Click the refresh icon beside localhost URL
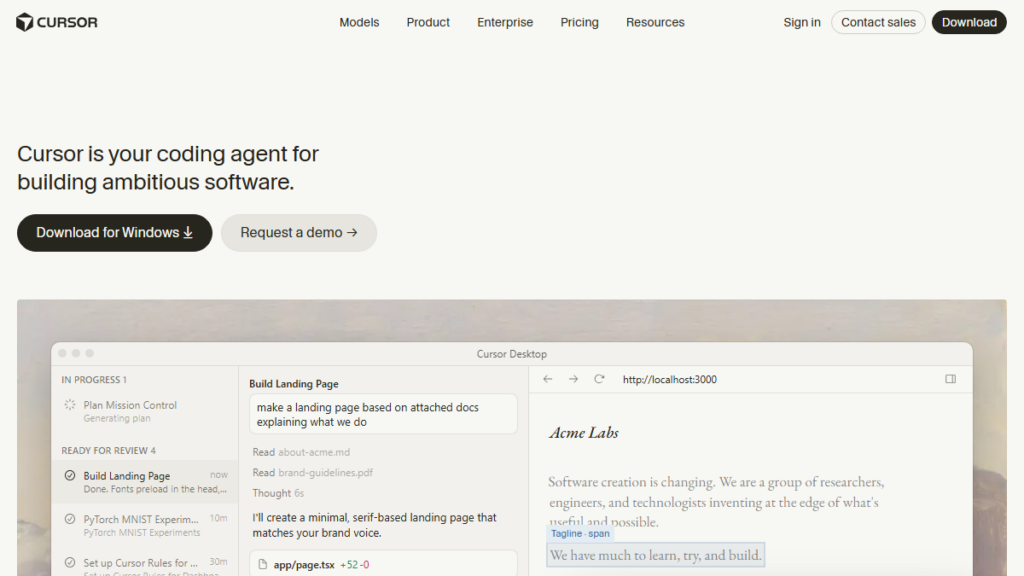 599,379
